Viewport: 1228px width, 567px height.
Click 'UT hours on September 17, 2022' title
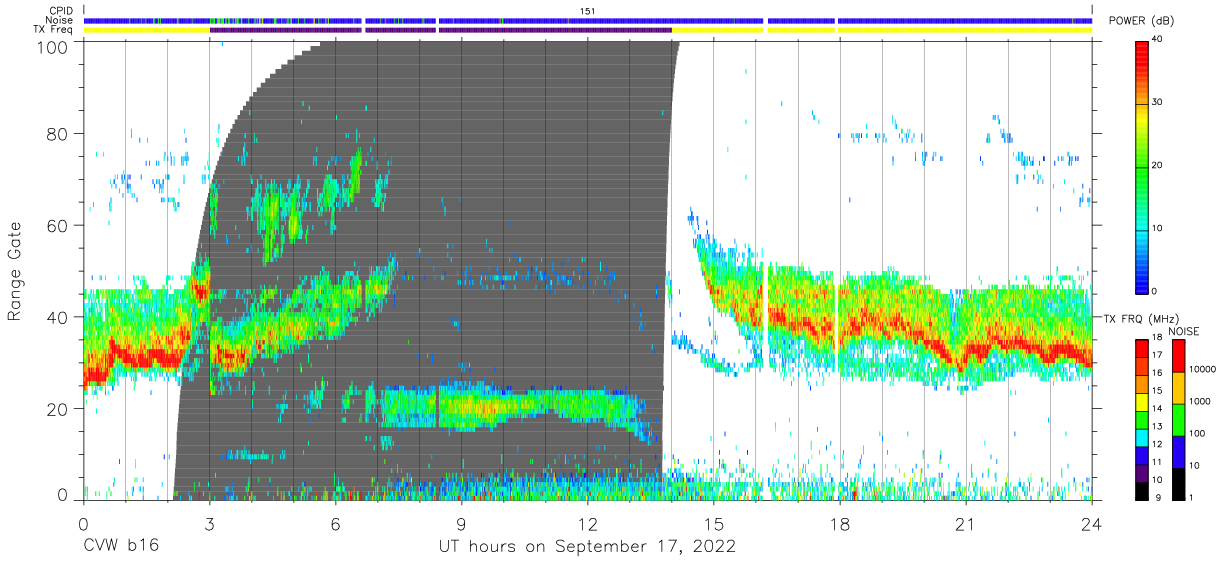coord(587,546)
